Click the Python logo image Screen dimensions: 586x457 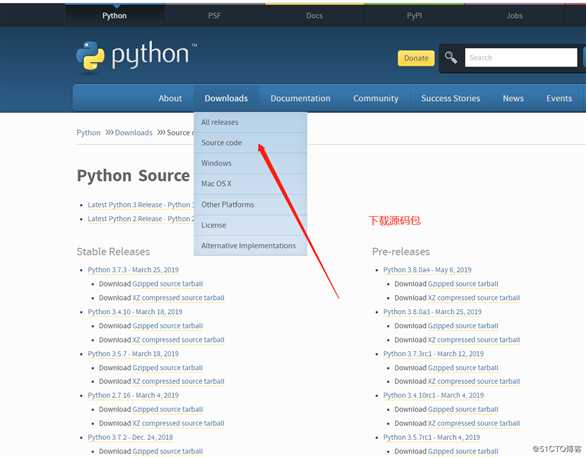point(136,56)
